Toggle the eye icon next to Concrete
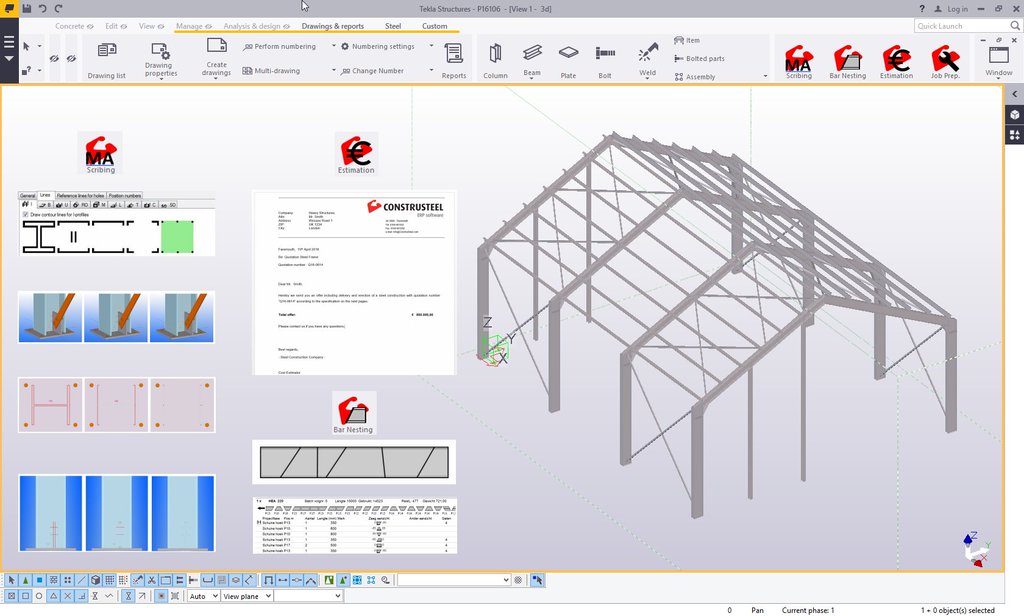This screenshot has width=1024, height=616. (x=90, y=26)
